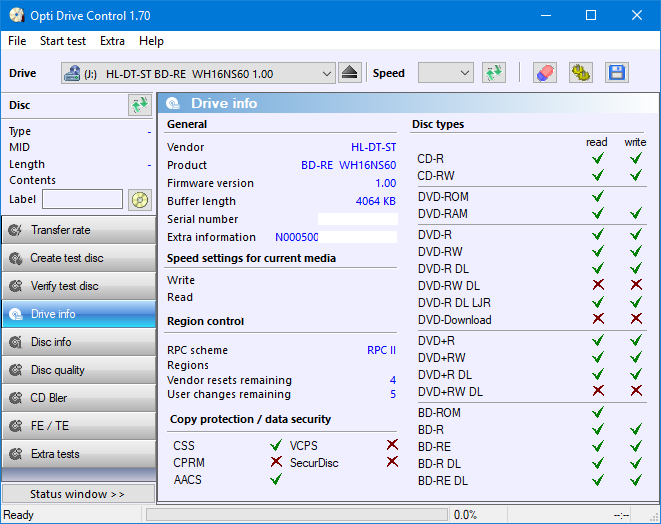Open the File menu
661x524 pixels.
pyautogui.click(x=17, y=41)
